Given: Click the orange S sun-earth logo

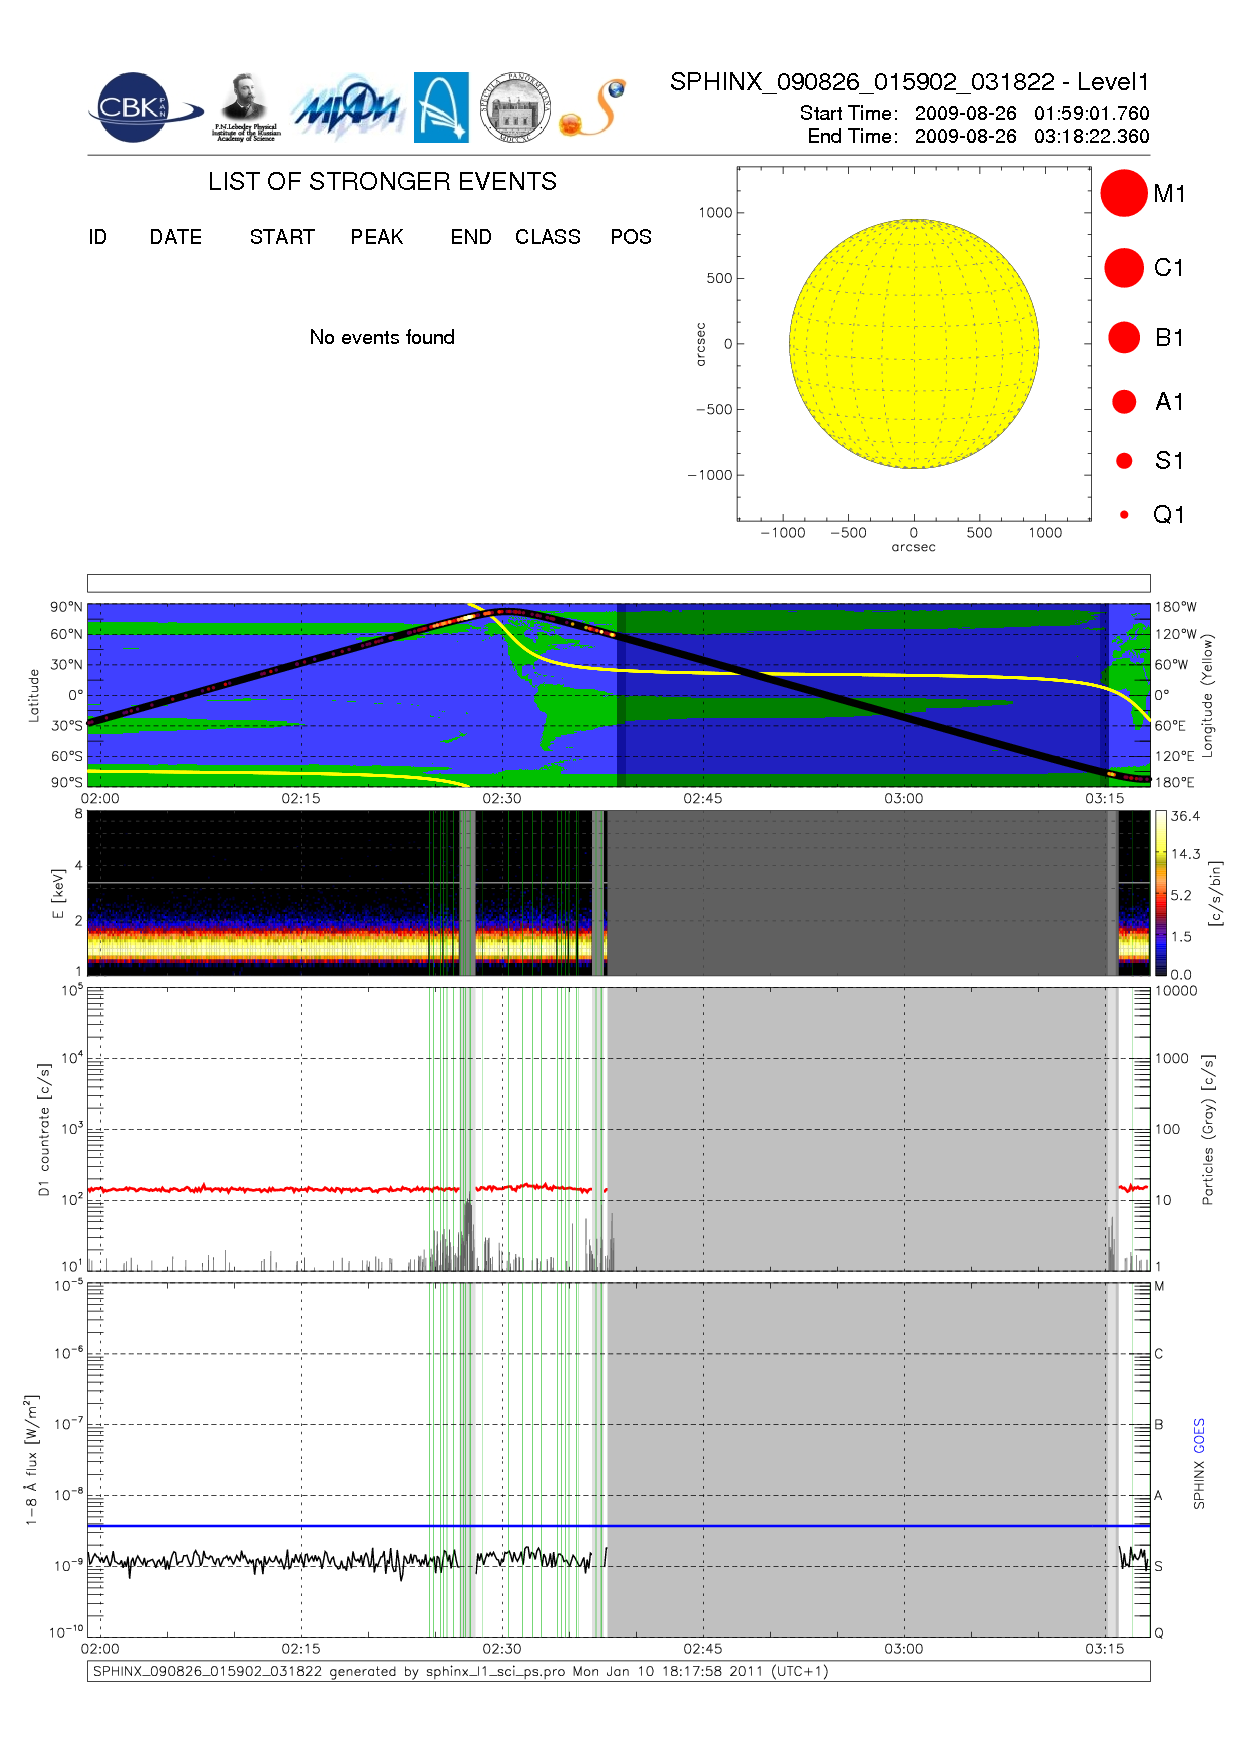Looking at the screenshot, I should click(x=593, y=108).
